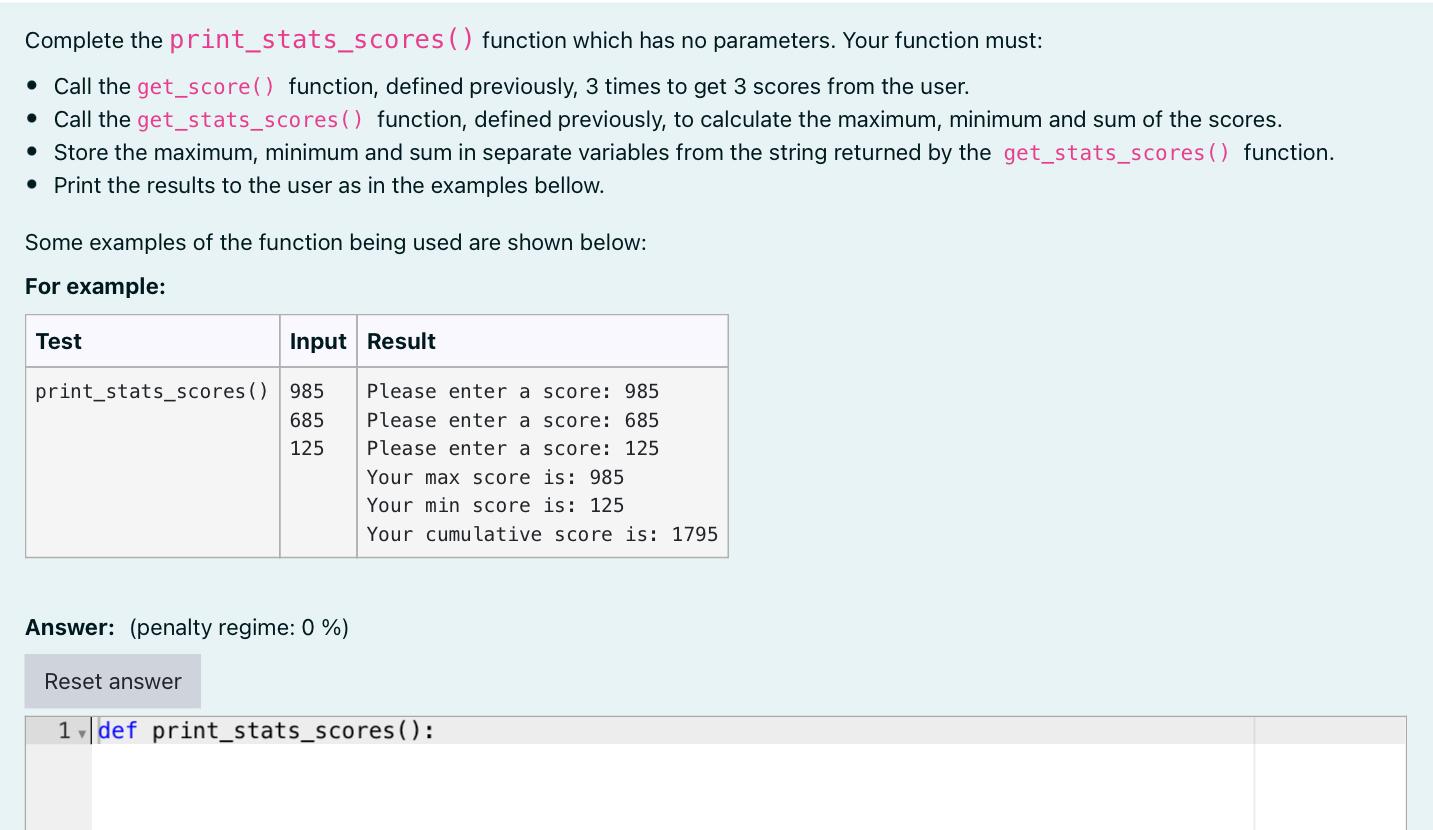1433x830 pixels.
Task: Click the Input column header
Action: point(318,341)
